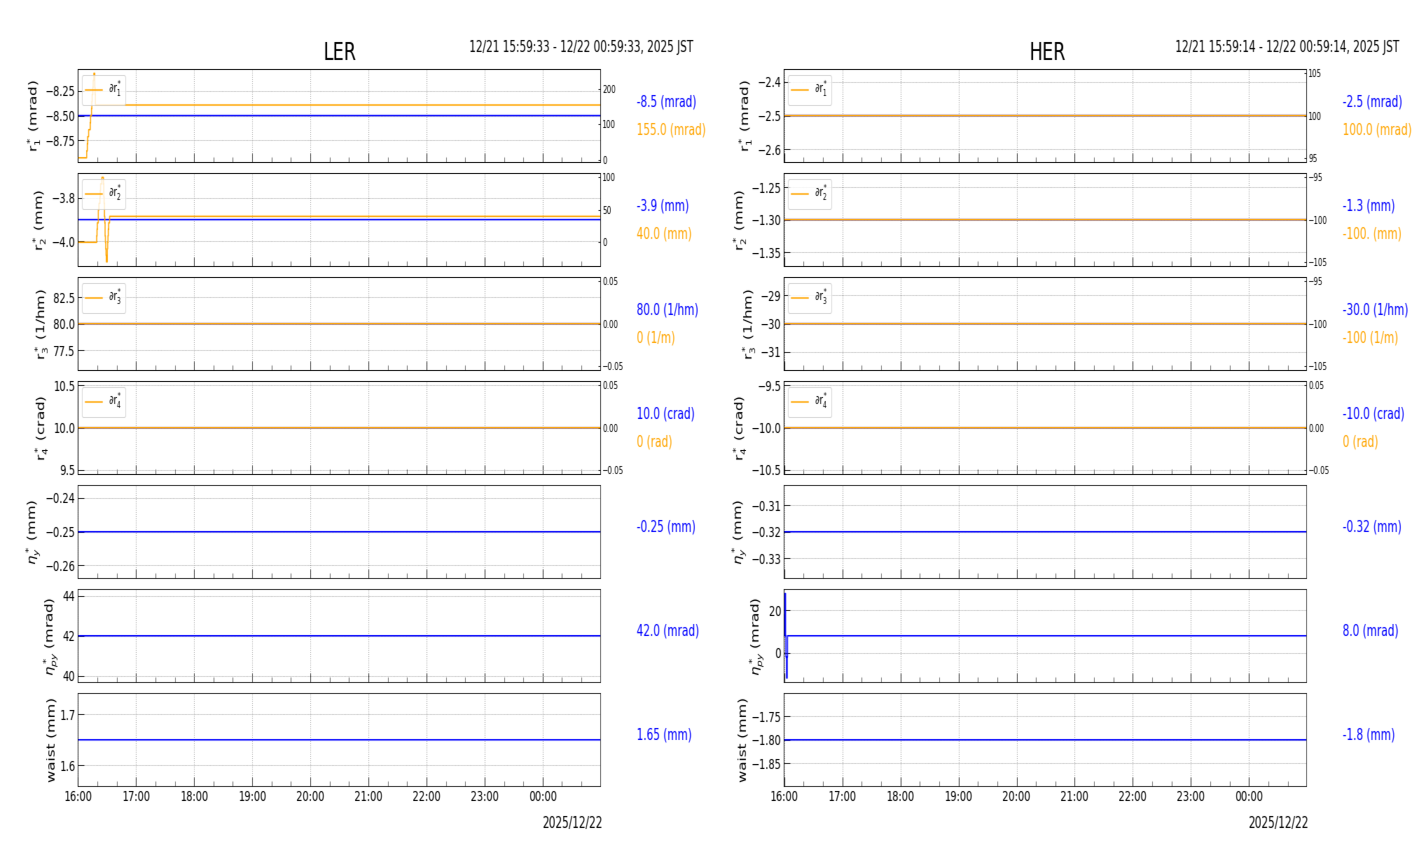The height and width of the screenshot is (864, 1412).
Task: Click the blue -2.5 (mrad) value
Action: coord(1372,102)
